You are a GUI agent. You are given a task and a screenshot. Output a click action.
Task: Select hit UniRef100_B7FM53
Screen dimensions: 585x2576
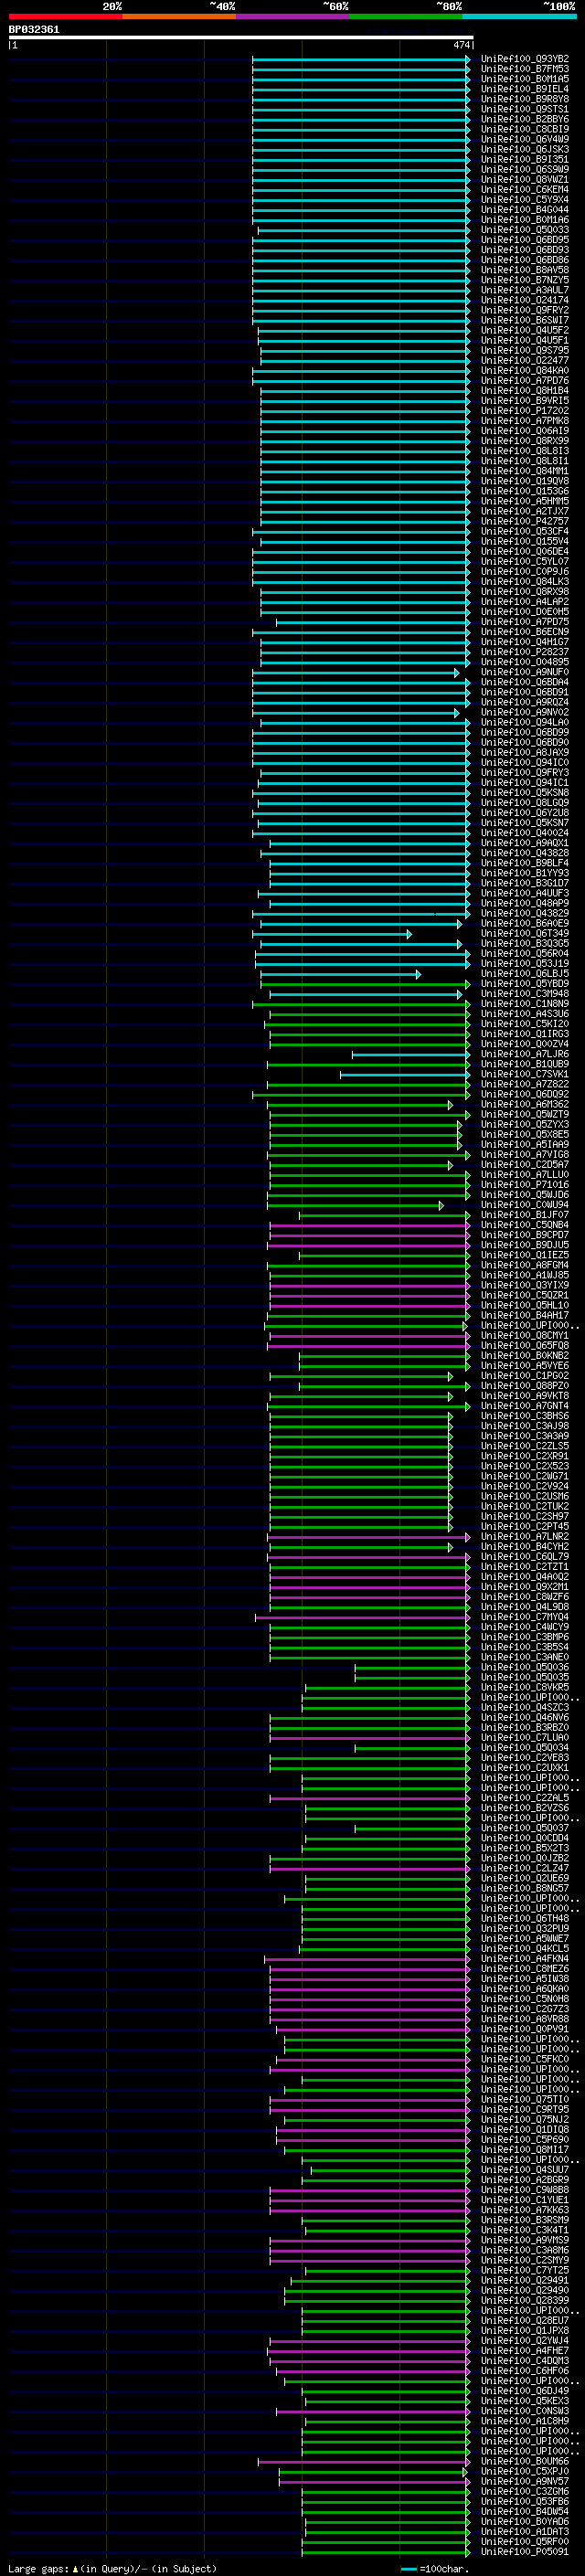point(524,69)
